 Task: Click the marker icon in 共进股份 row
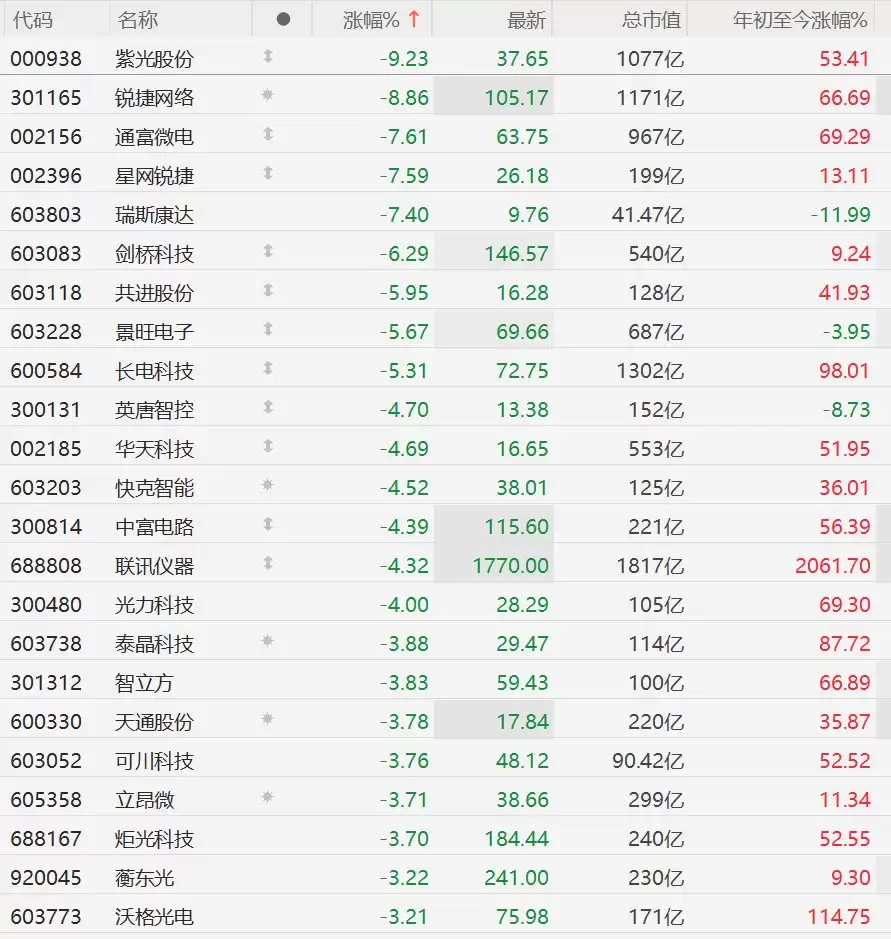click(x=268, y=290)
